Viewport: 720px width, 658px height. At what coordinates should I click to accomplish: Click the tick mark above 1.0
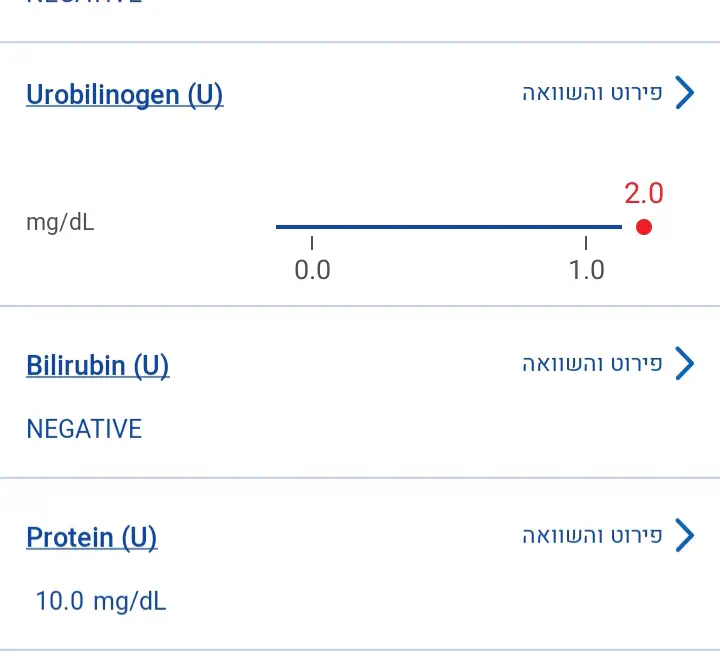pos(587,243)
